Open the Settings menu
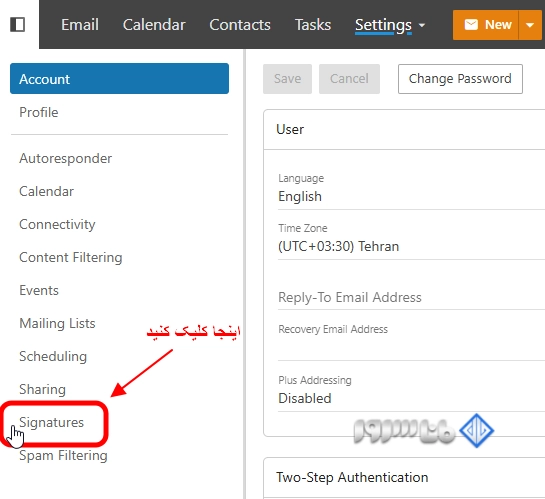This screenshot has height=499, width=545. point(383,25)
